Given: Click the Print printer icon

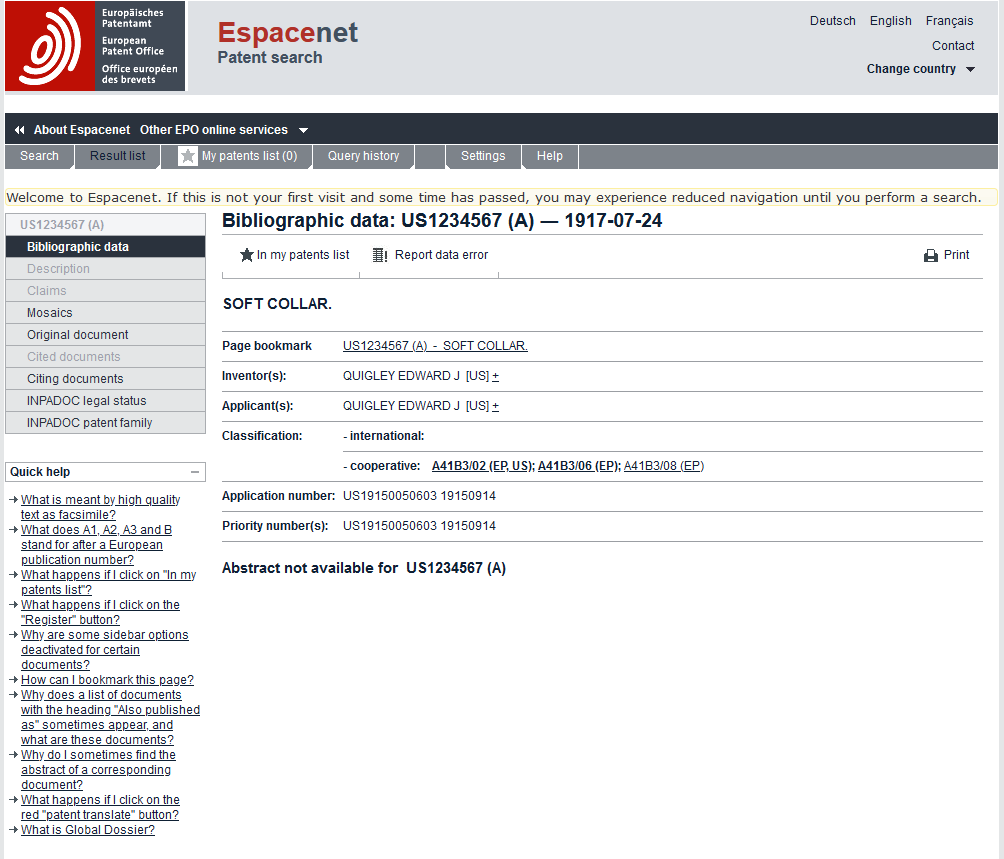Looking at the screenshot, I should click(931, 255).
